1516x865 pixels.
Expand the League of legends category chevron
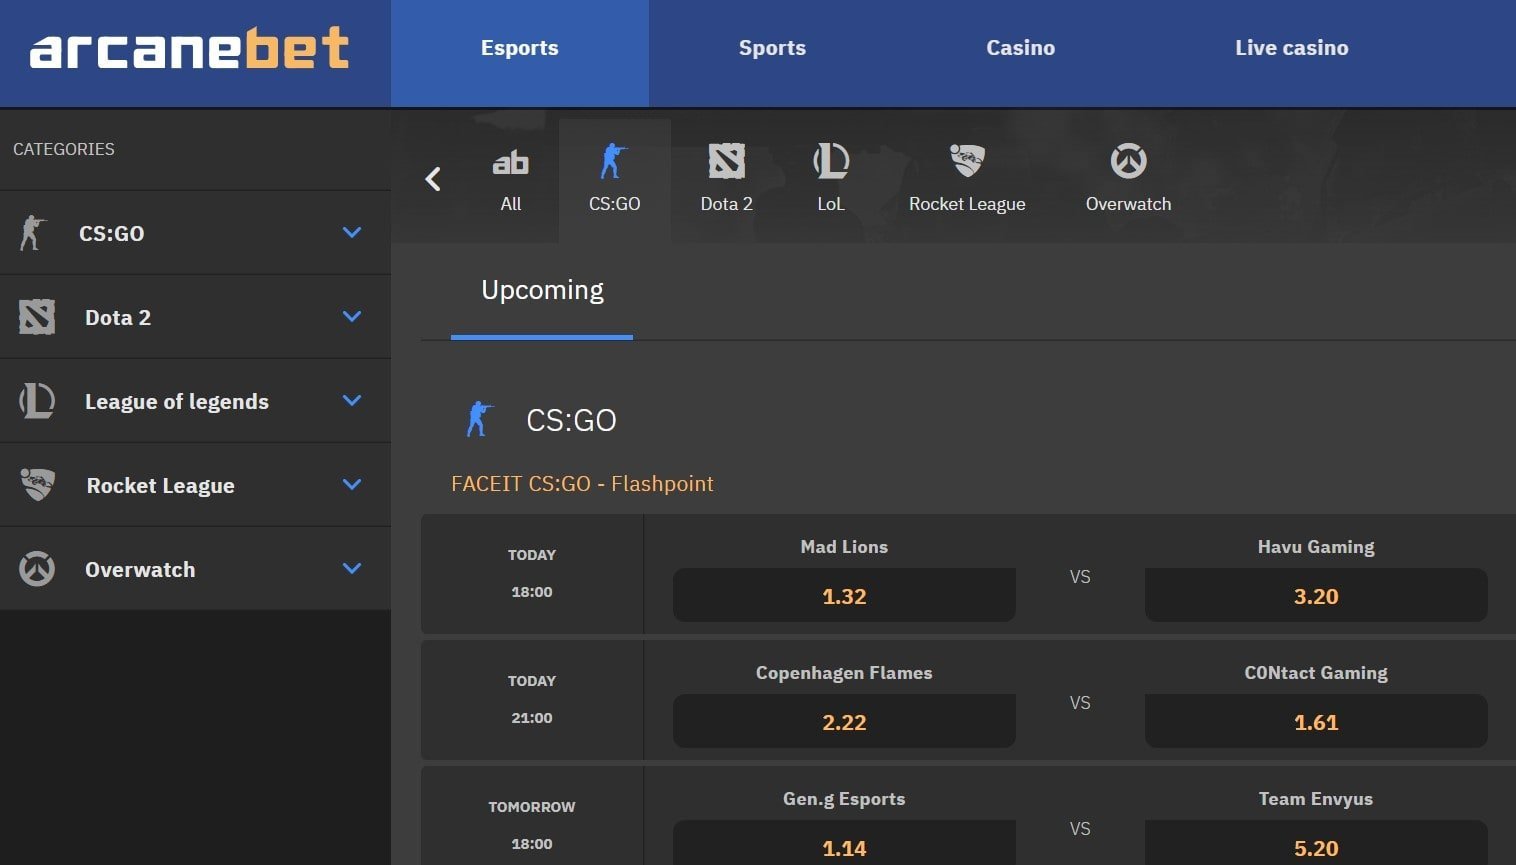(352, 400)
